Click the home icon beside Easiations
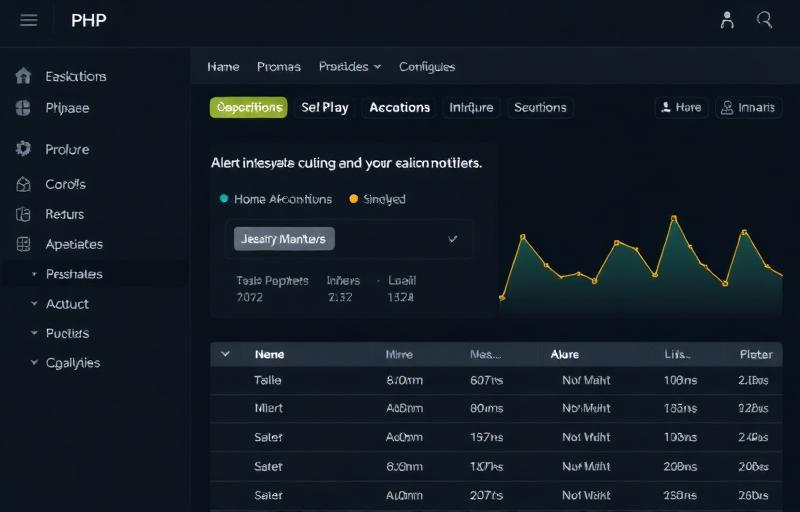800x512 pixels. tap(24, 76)
